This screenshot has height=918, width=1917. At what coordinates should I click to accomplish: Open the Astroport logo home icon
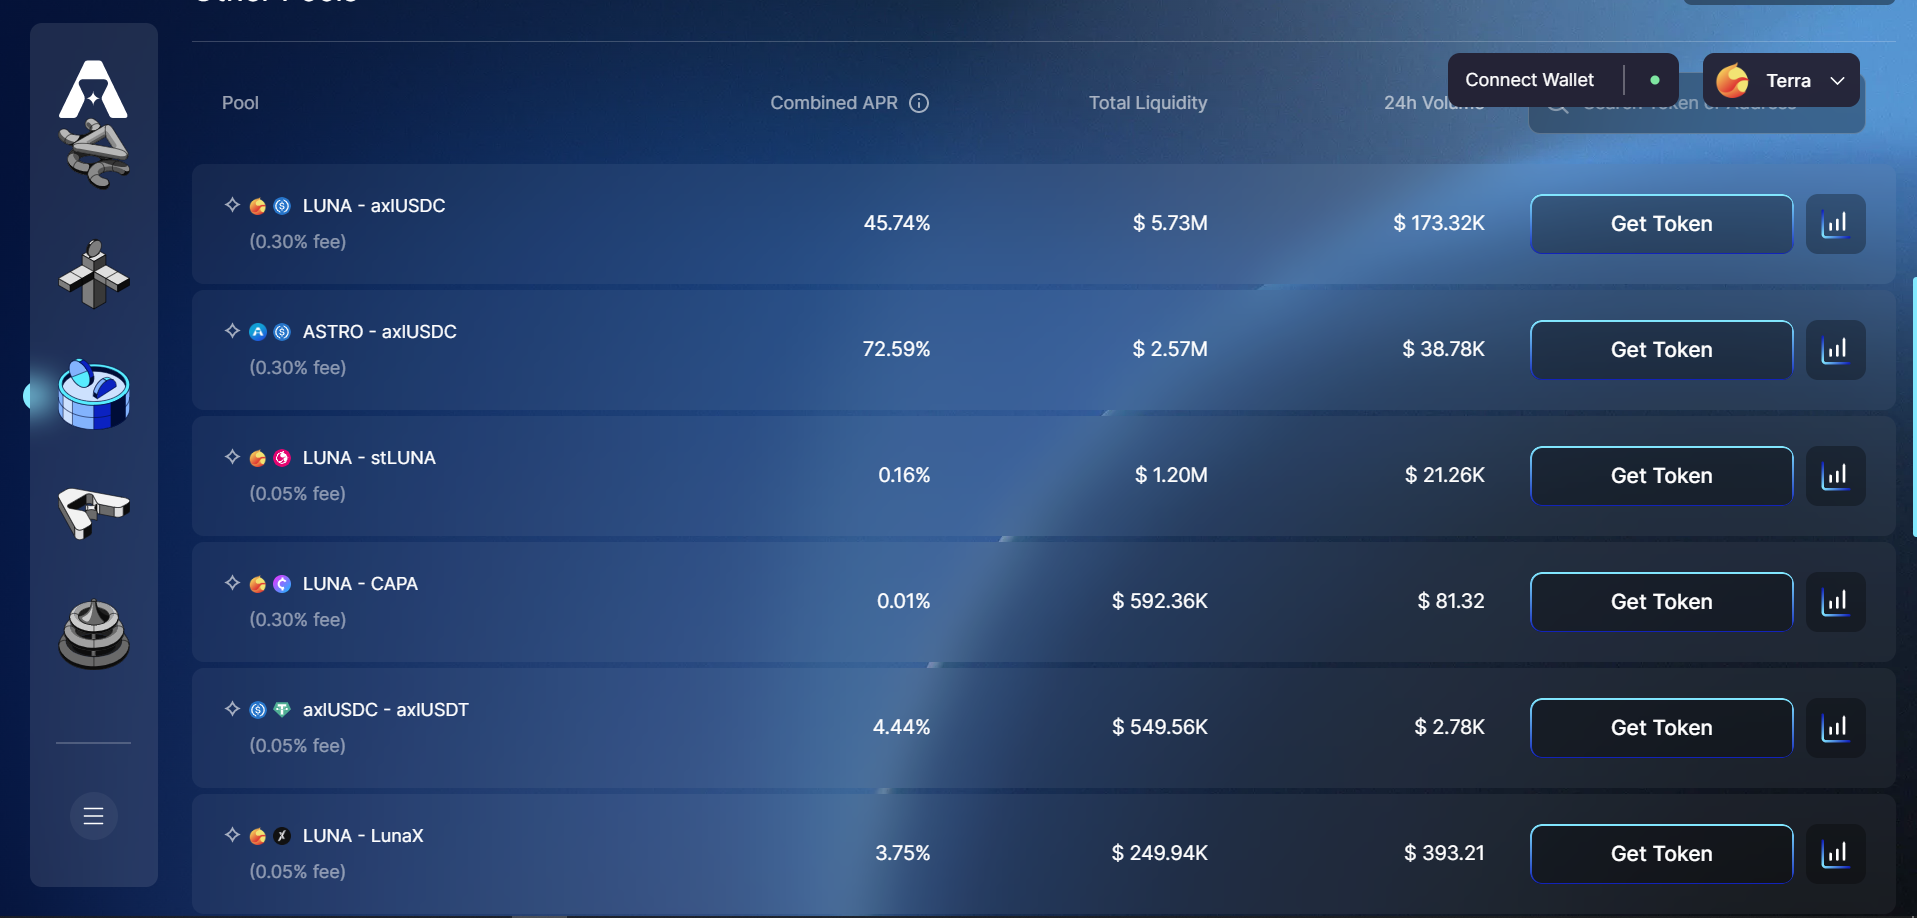tap(93, 89)
